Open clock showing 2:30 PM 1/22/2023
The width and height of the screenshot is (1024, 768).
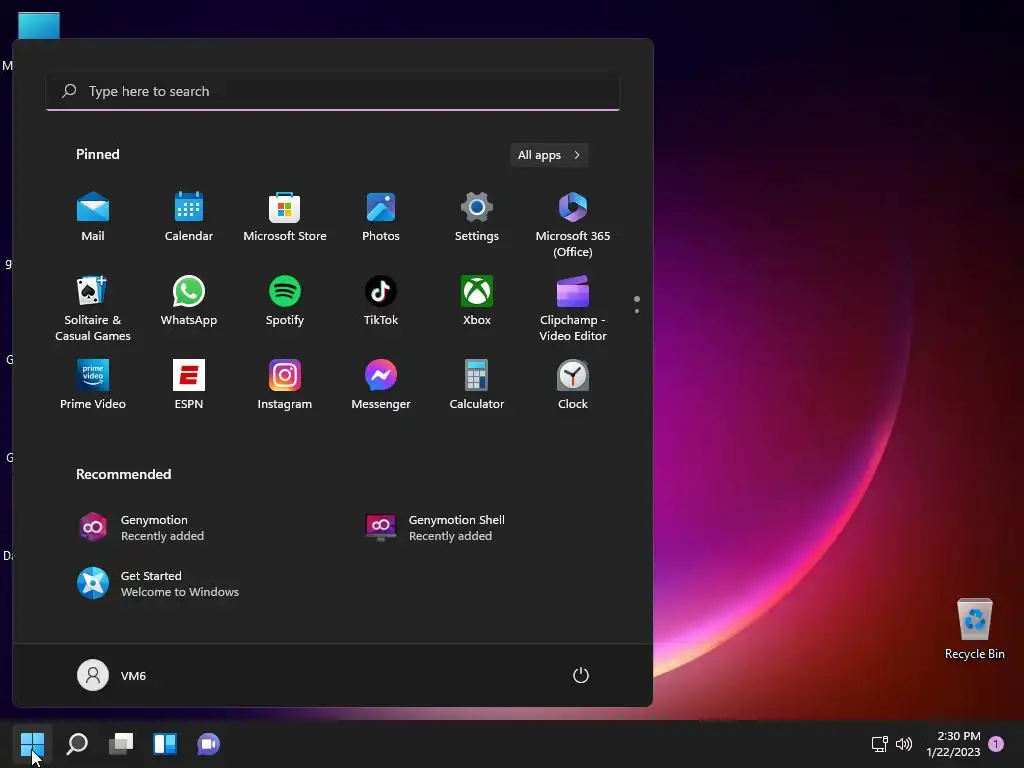(x=953, y=744)
